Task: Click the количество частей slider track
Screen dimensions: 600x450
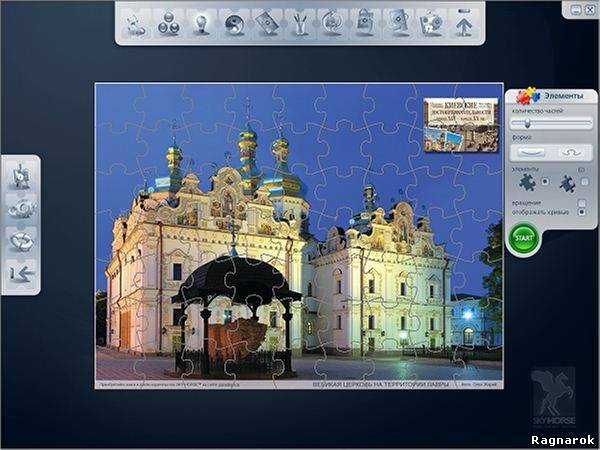Action: point(551,123)
